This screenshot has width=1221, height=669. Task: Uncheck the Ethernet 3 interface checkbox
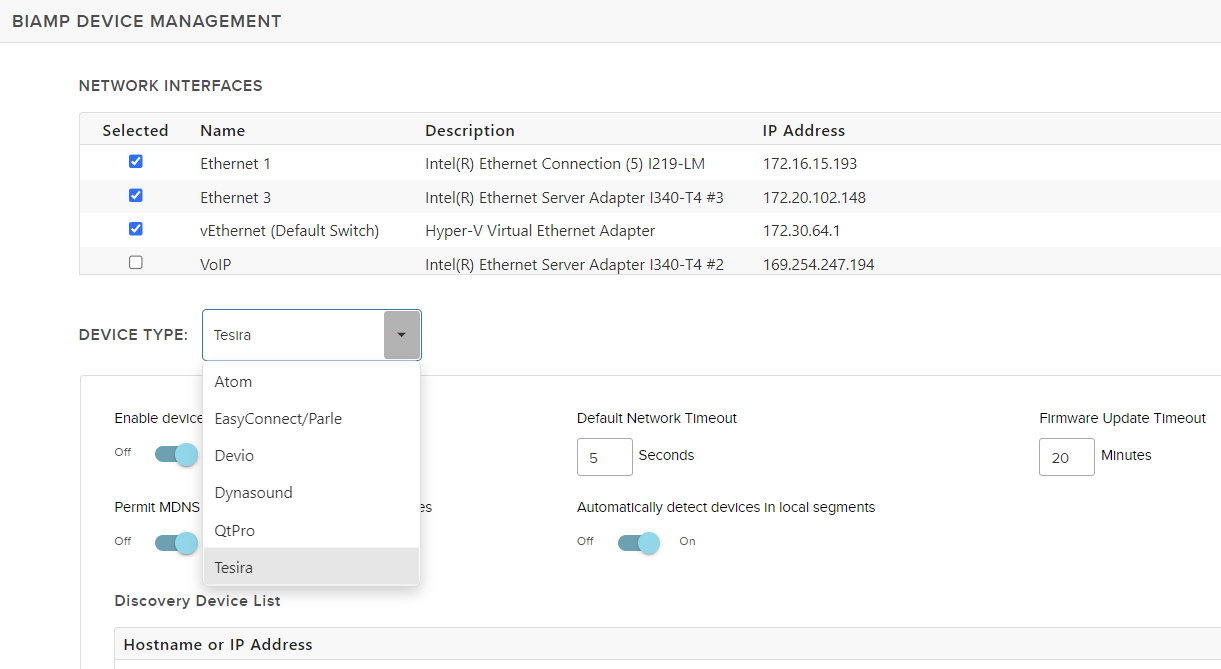[x=136, y=195]
